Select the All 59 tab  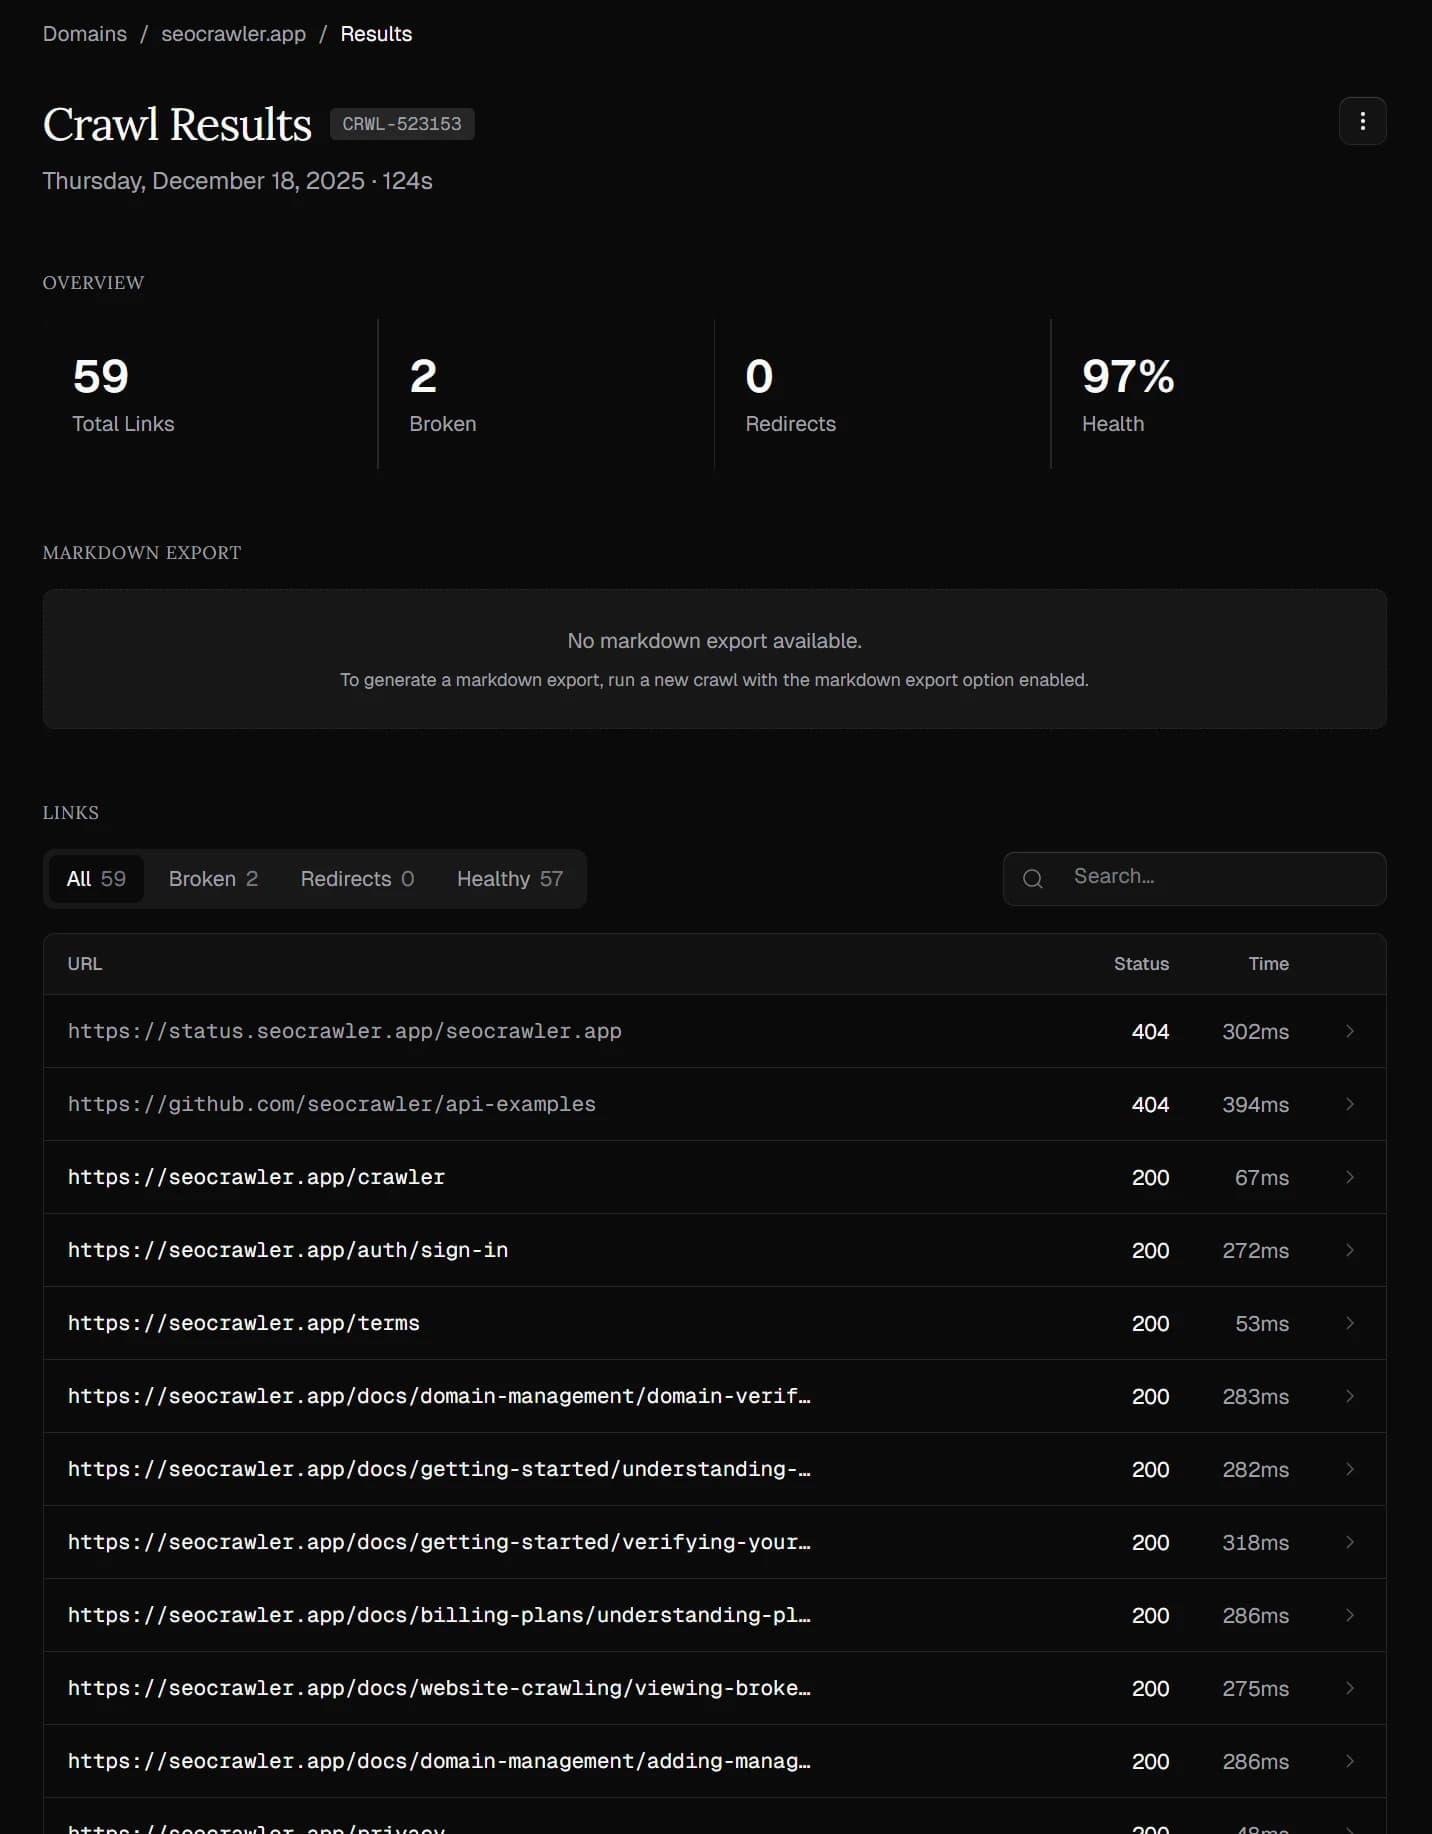tap(96, 879)
